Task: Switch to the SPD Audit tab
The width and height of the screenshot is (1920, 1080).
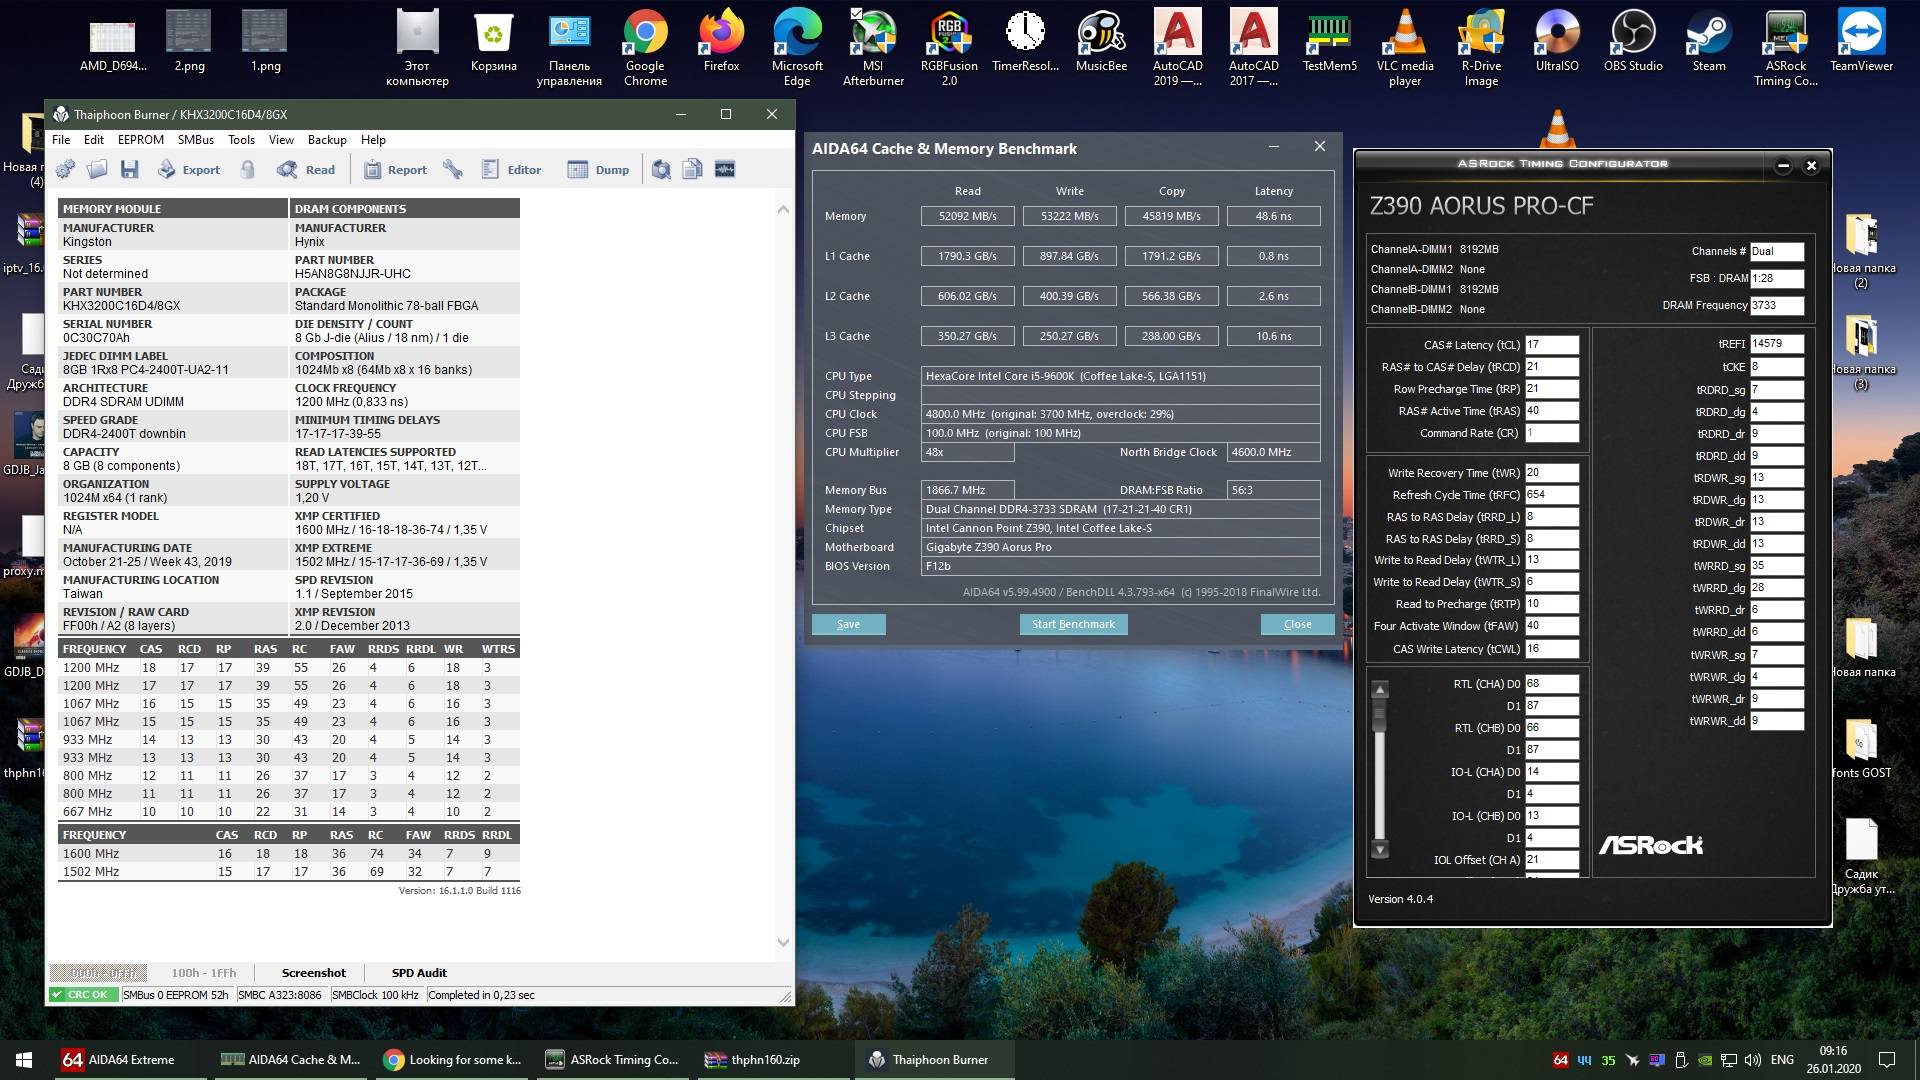Action: [x=419, y=973]
